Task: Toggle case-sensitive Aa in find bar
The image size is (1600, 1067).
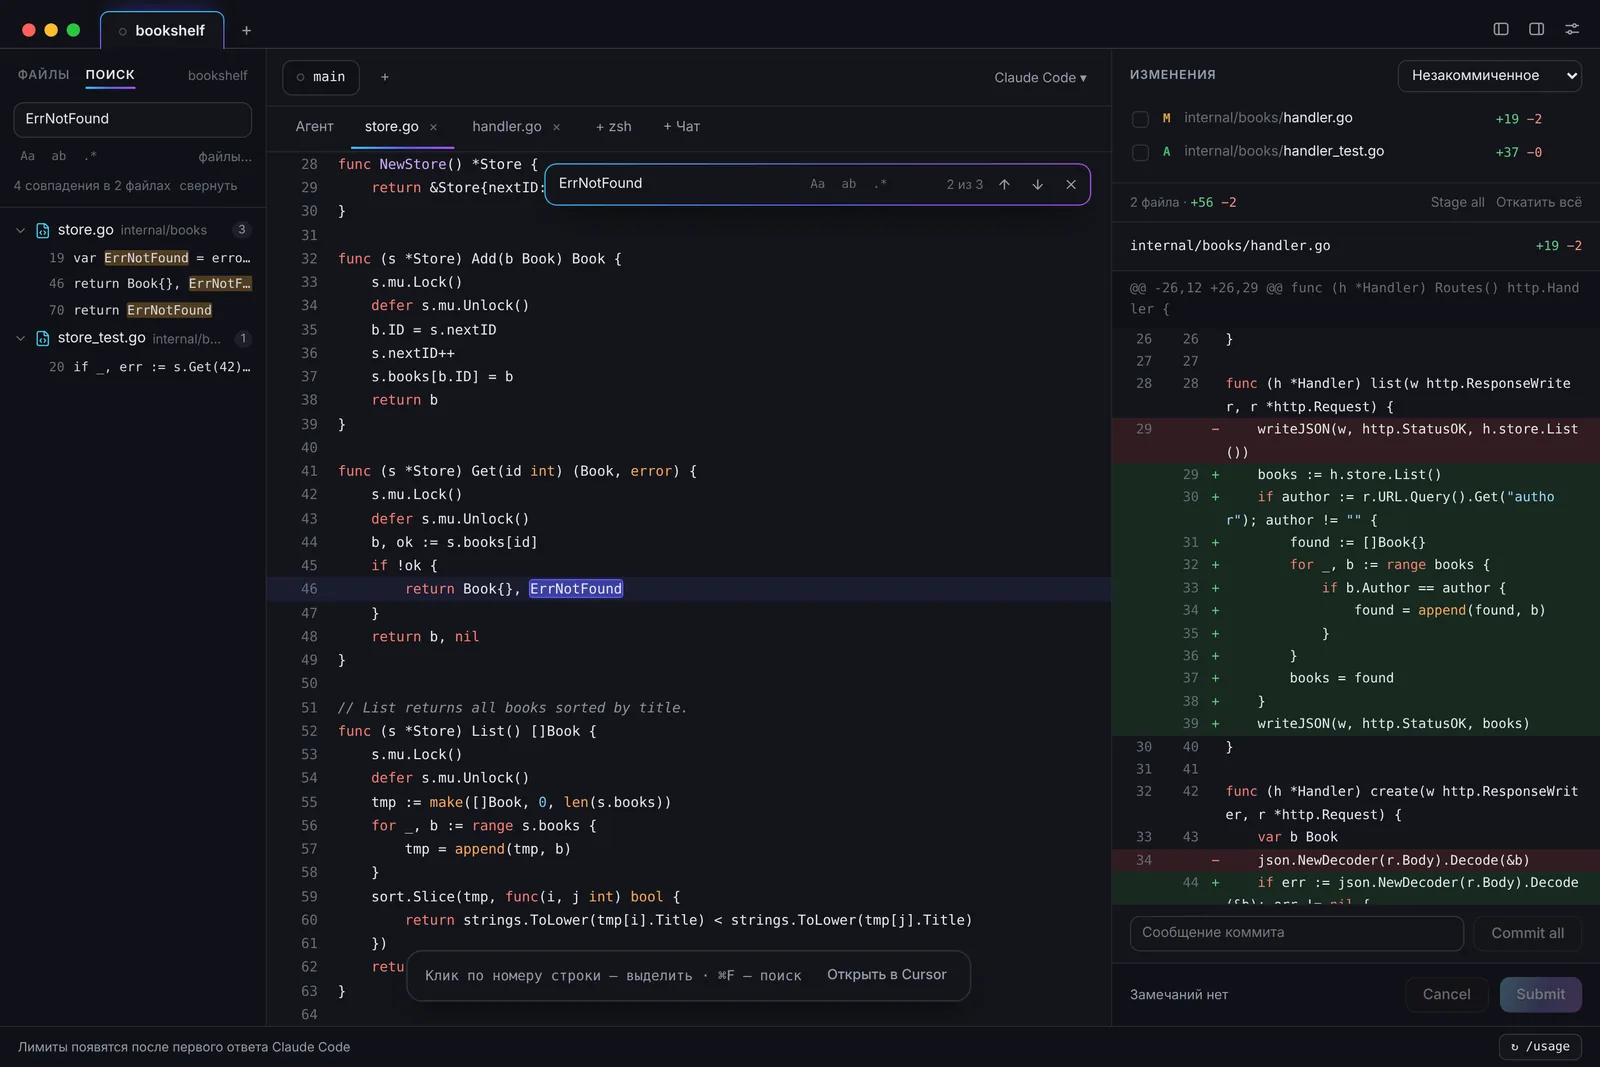Action: point(817,184)
